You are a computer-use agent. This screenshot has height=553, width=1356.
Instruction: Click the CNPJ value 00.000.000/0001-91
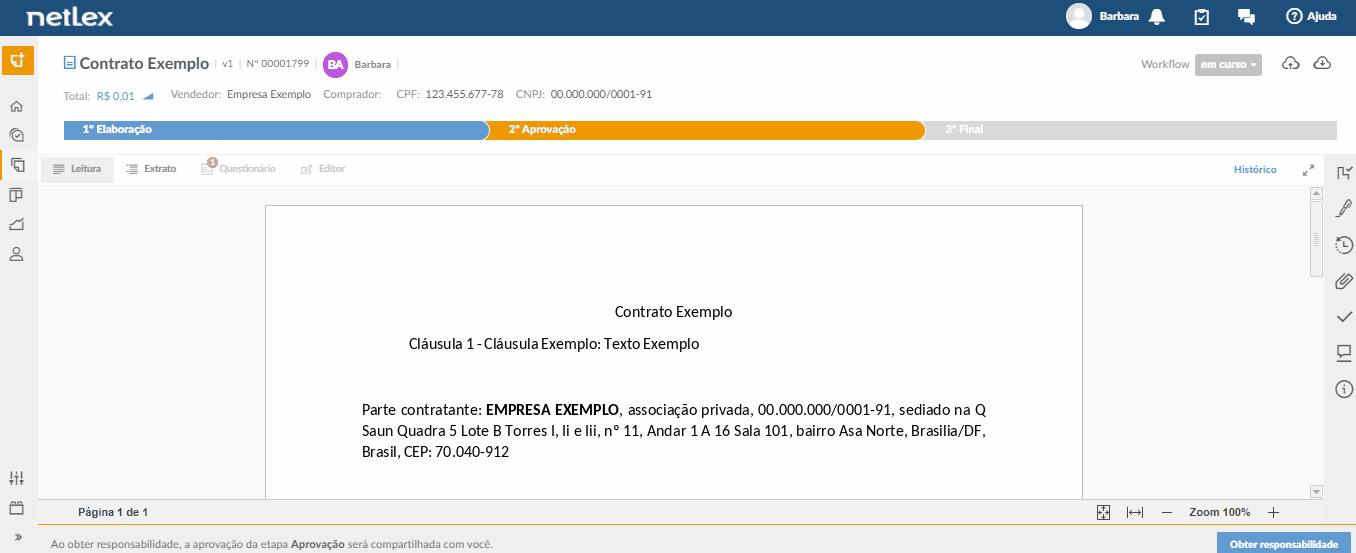pyautogui.click(x=601, y=95)
